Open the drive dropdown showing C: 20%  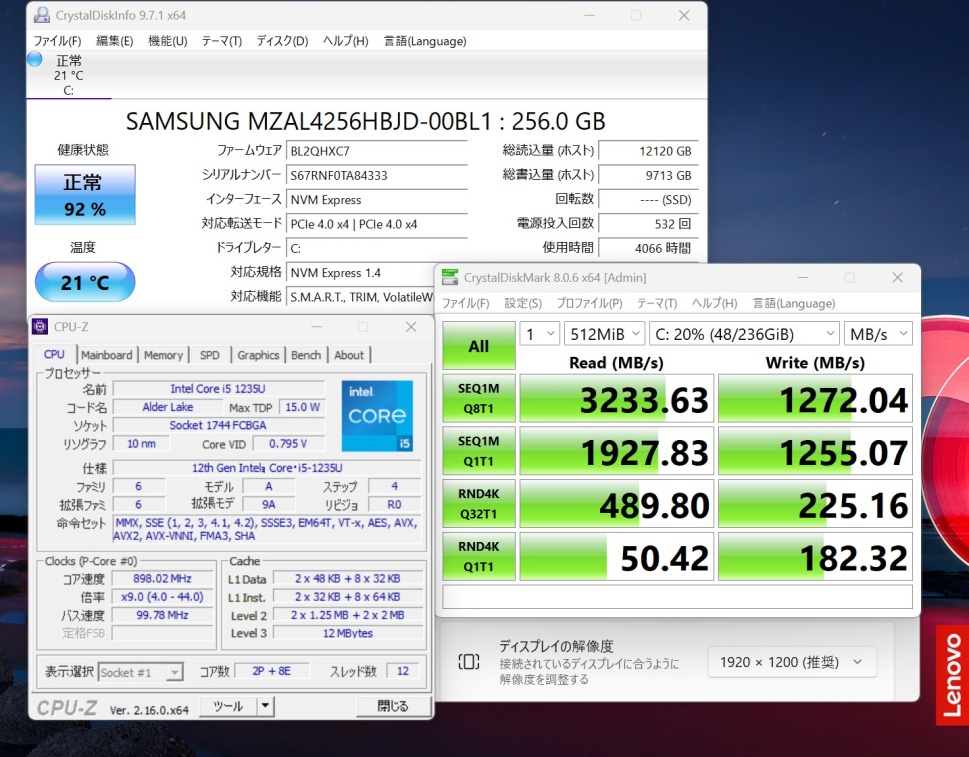[744, 334]
